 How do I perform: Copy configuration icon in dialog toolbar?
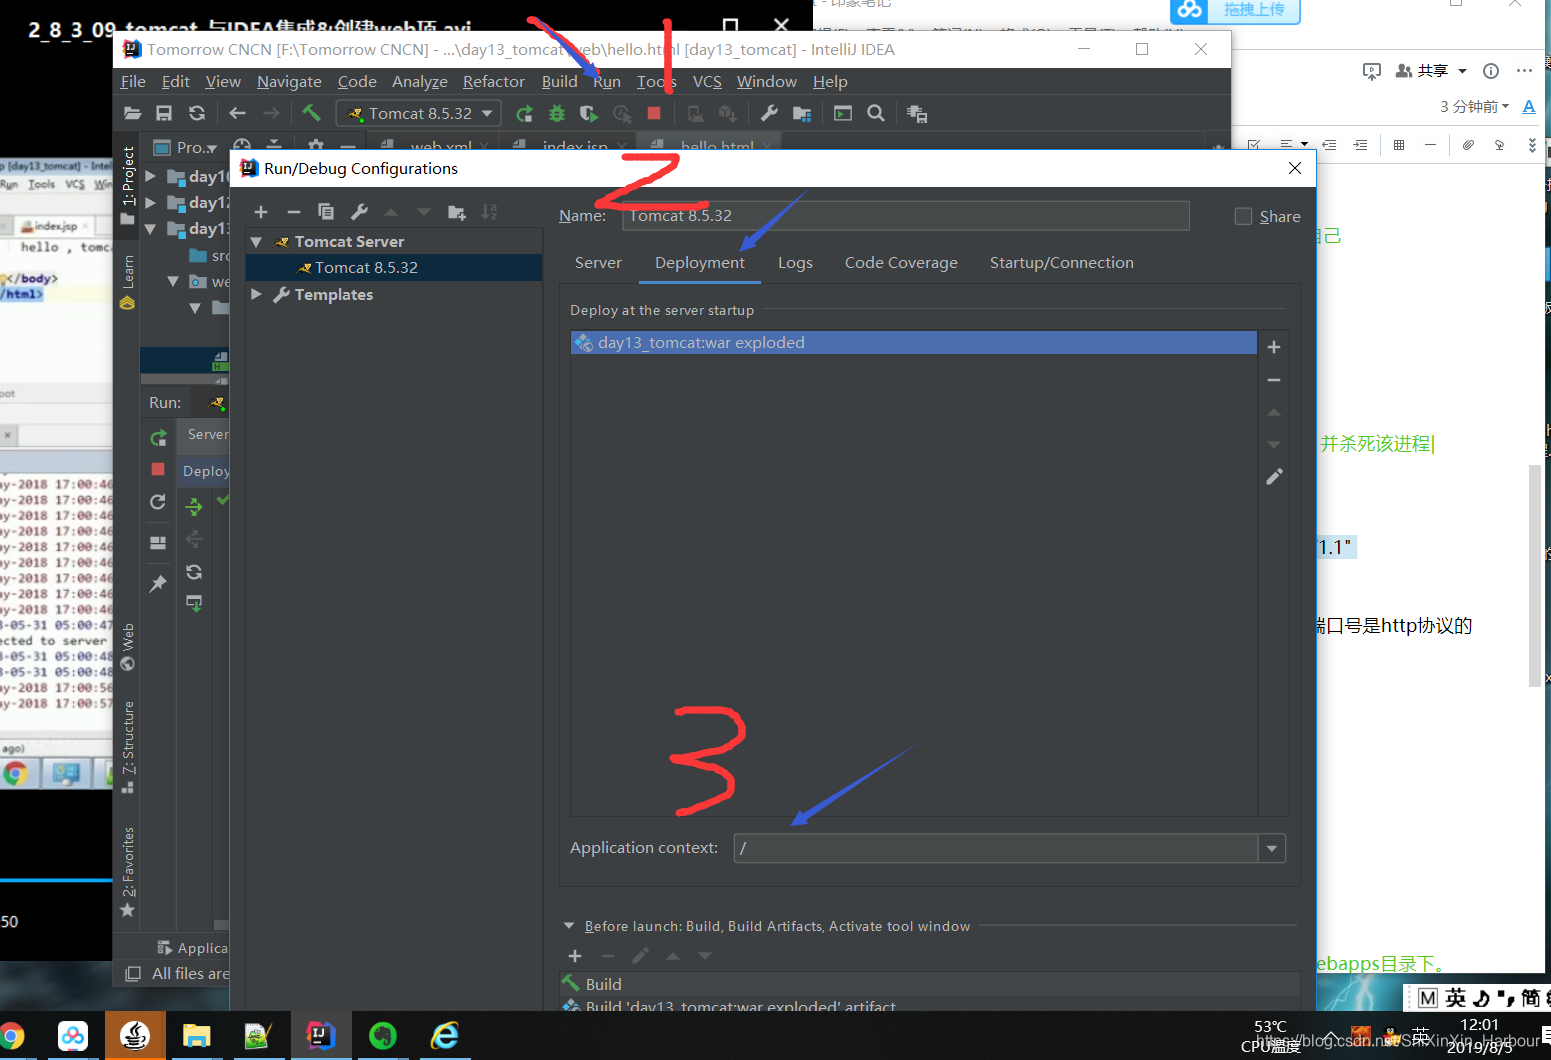click(326, 212)
